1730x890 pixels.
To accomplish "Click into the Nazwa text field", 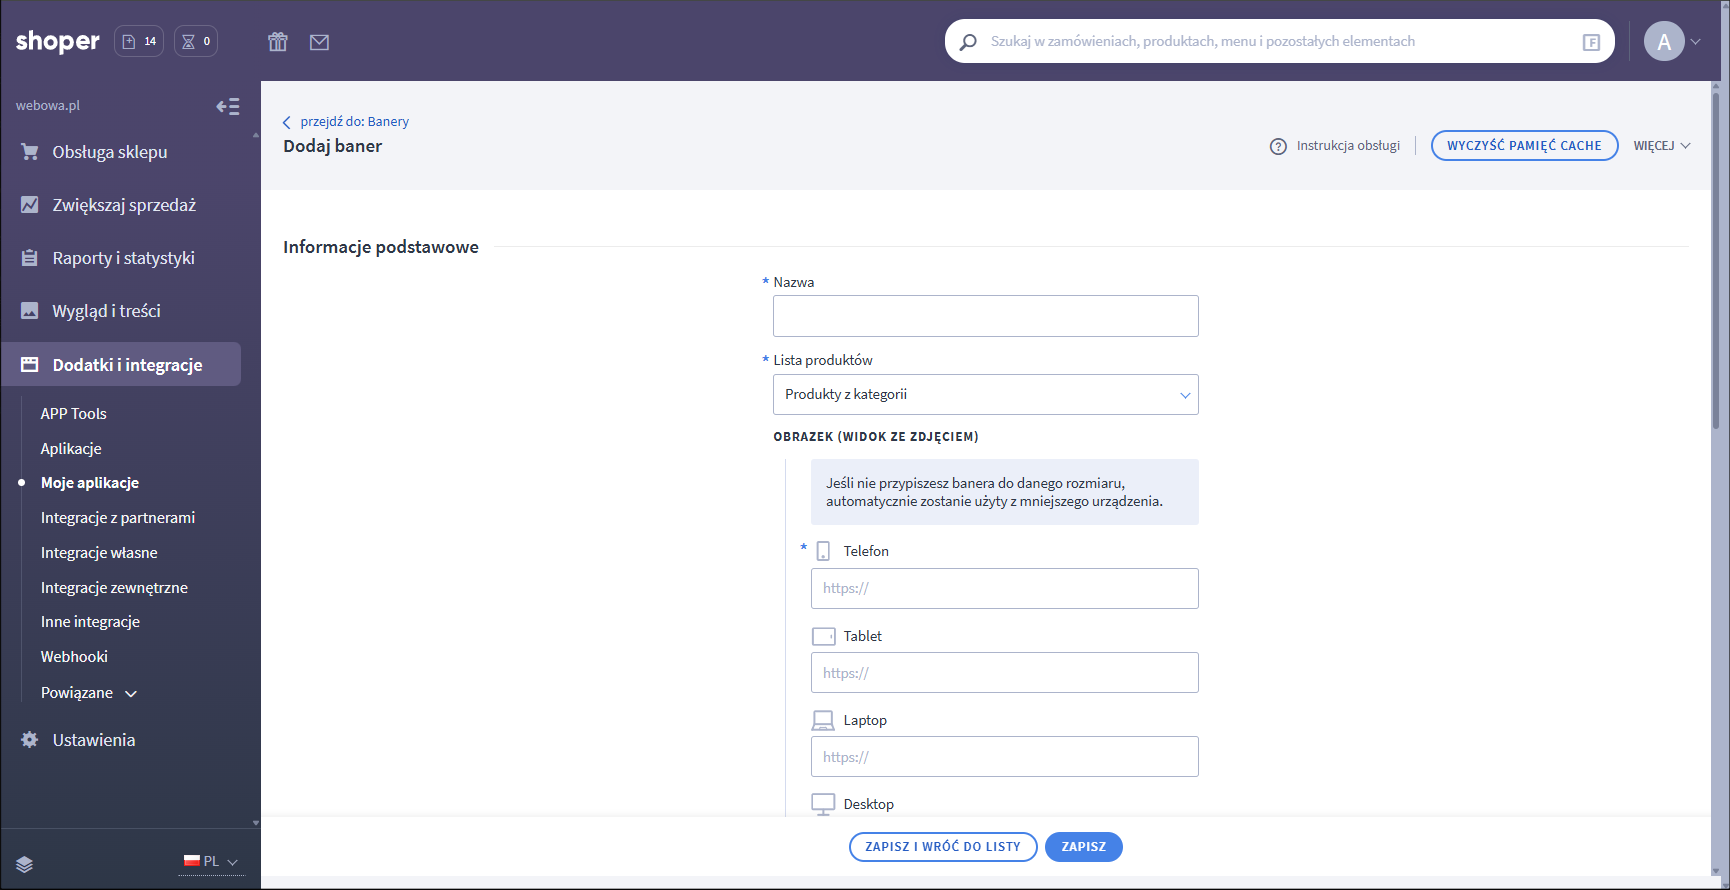I will 985,316.
